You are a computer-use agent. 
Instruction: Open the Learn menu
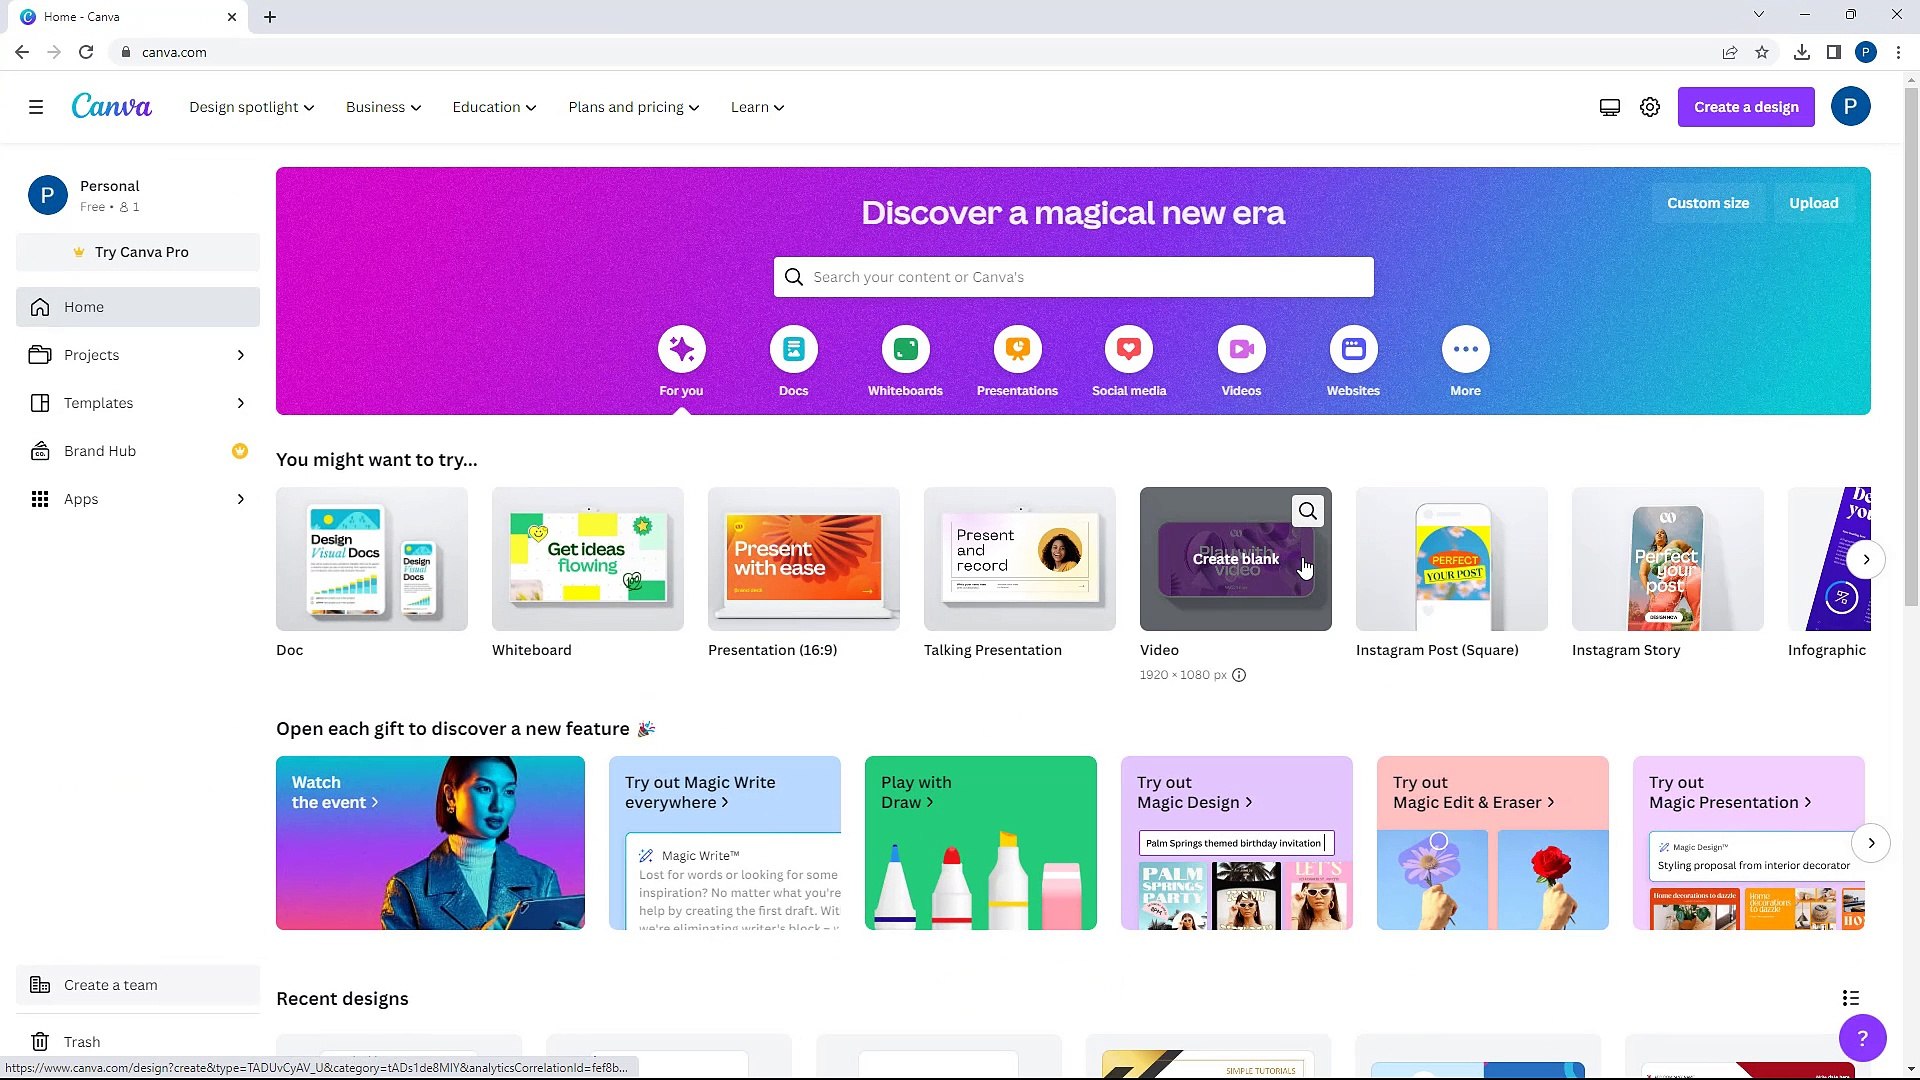point(757,106)
